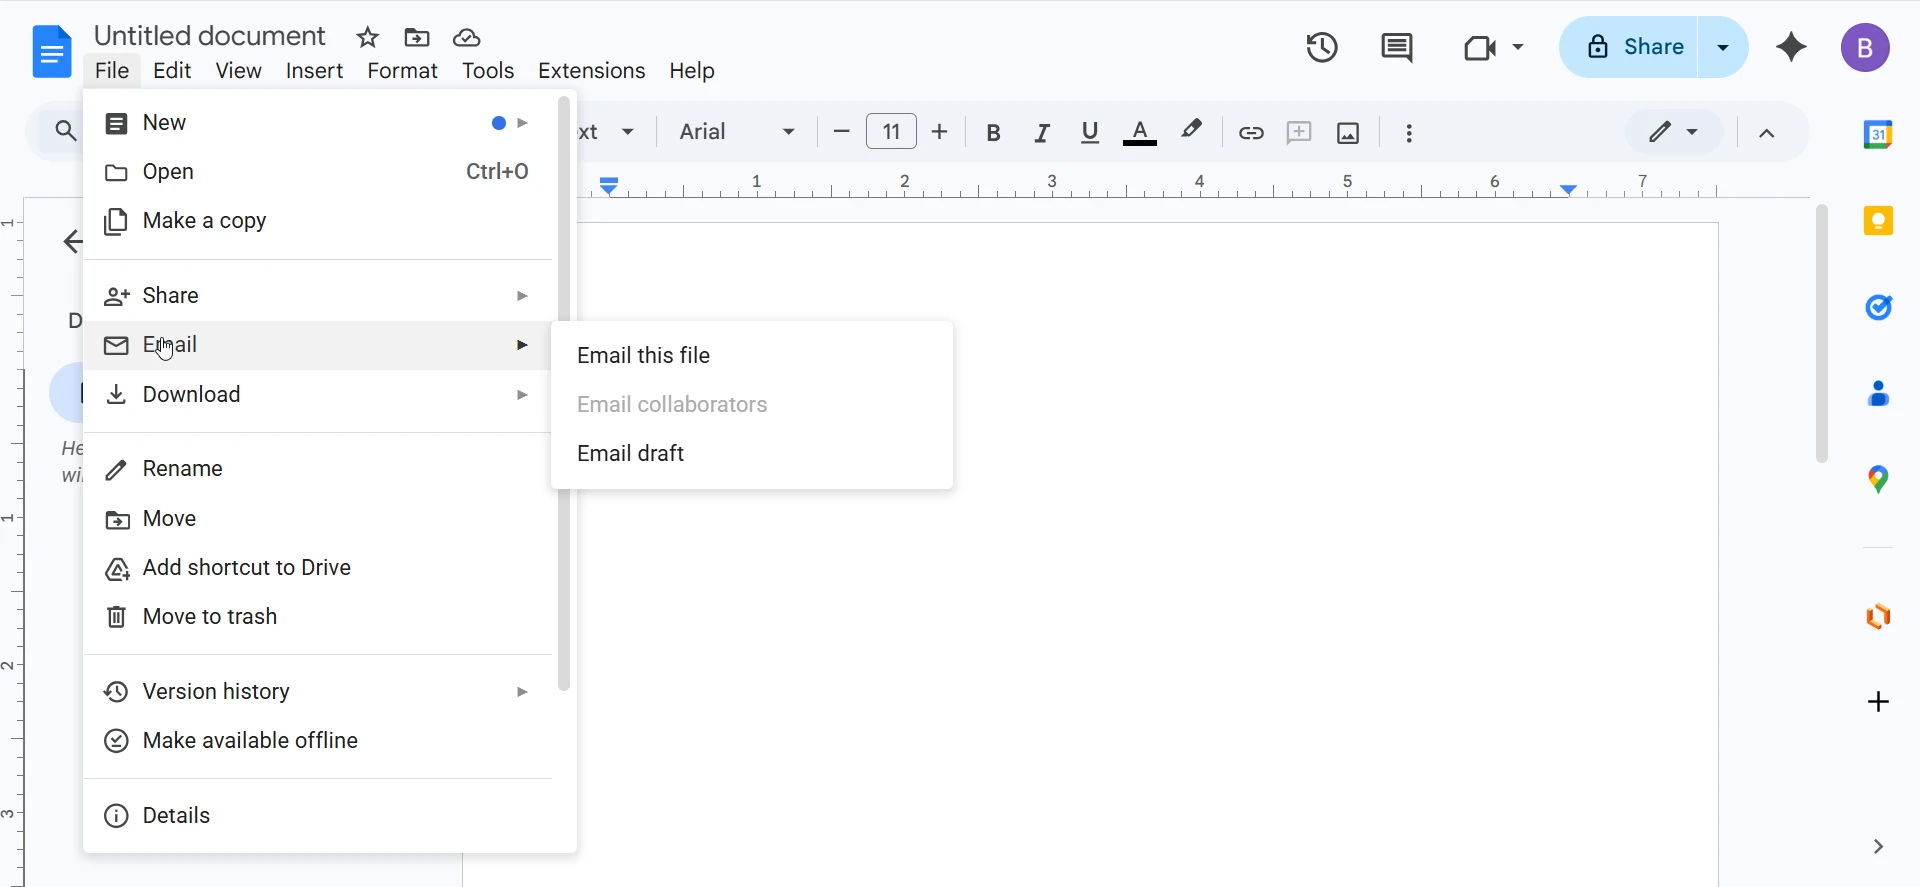Insert an image from toolbar

[x=1348, y=133]
